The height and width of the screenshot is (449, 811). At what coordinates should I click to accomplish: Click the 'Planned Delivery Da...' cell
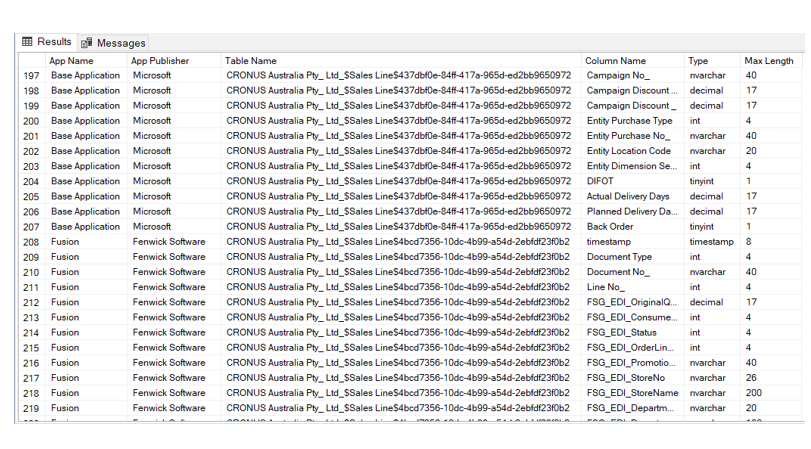(x=632, y=212)
